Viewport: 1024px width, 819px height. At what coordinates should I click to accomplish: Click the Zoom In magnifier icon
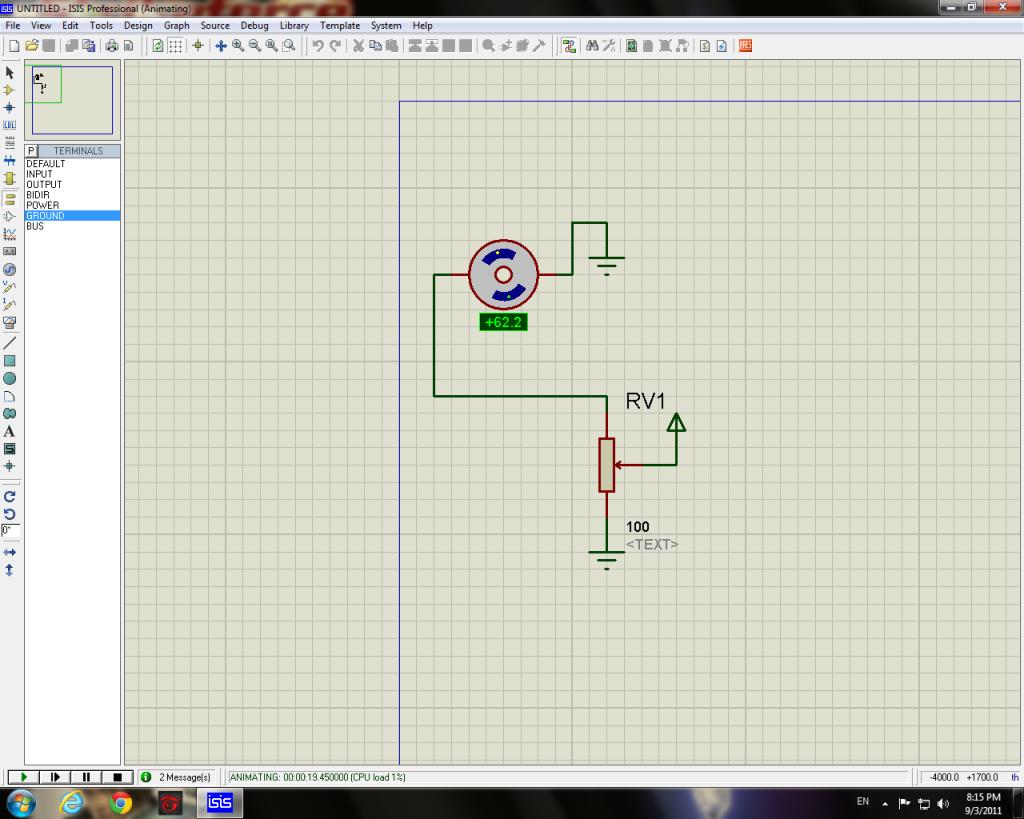coord(238,46)
